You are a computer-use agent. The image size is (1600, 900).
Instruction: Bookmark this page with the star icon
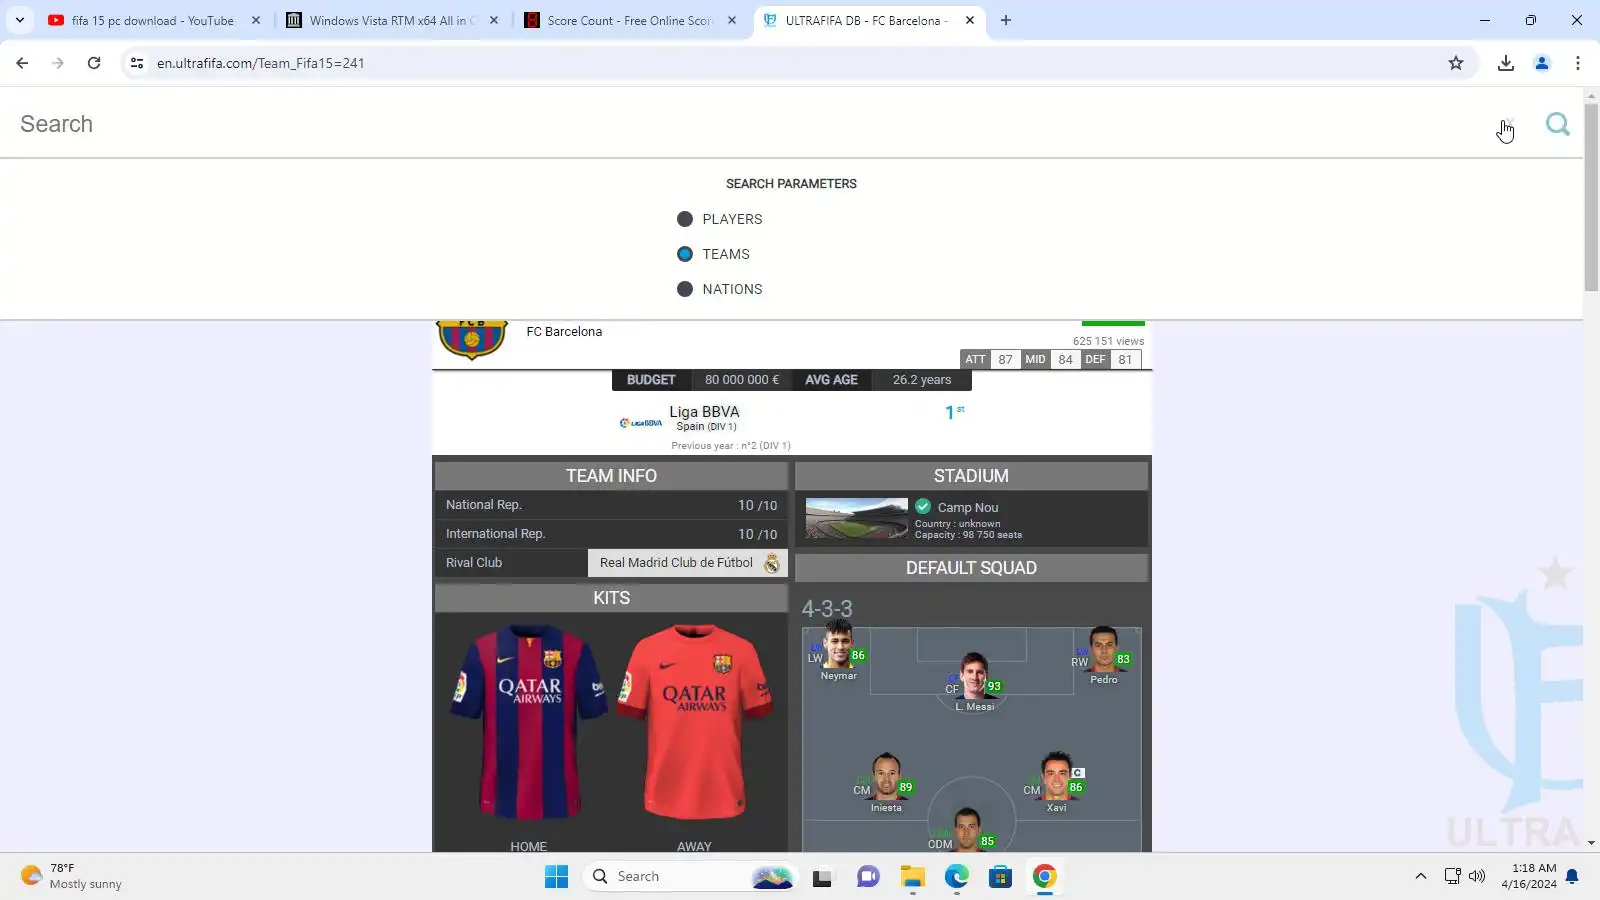[x=1456, y=63]
